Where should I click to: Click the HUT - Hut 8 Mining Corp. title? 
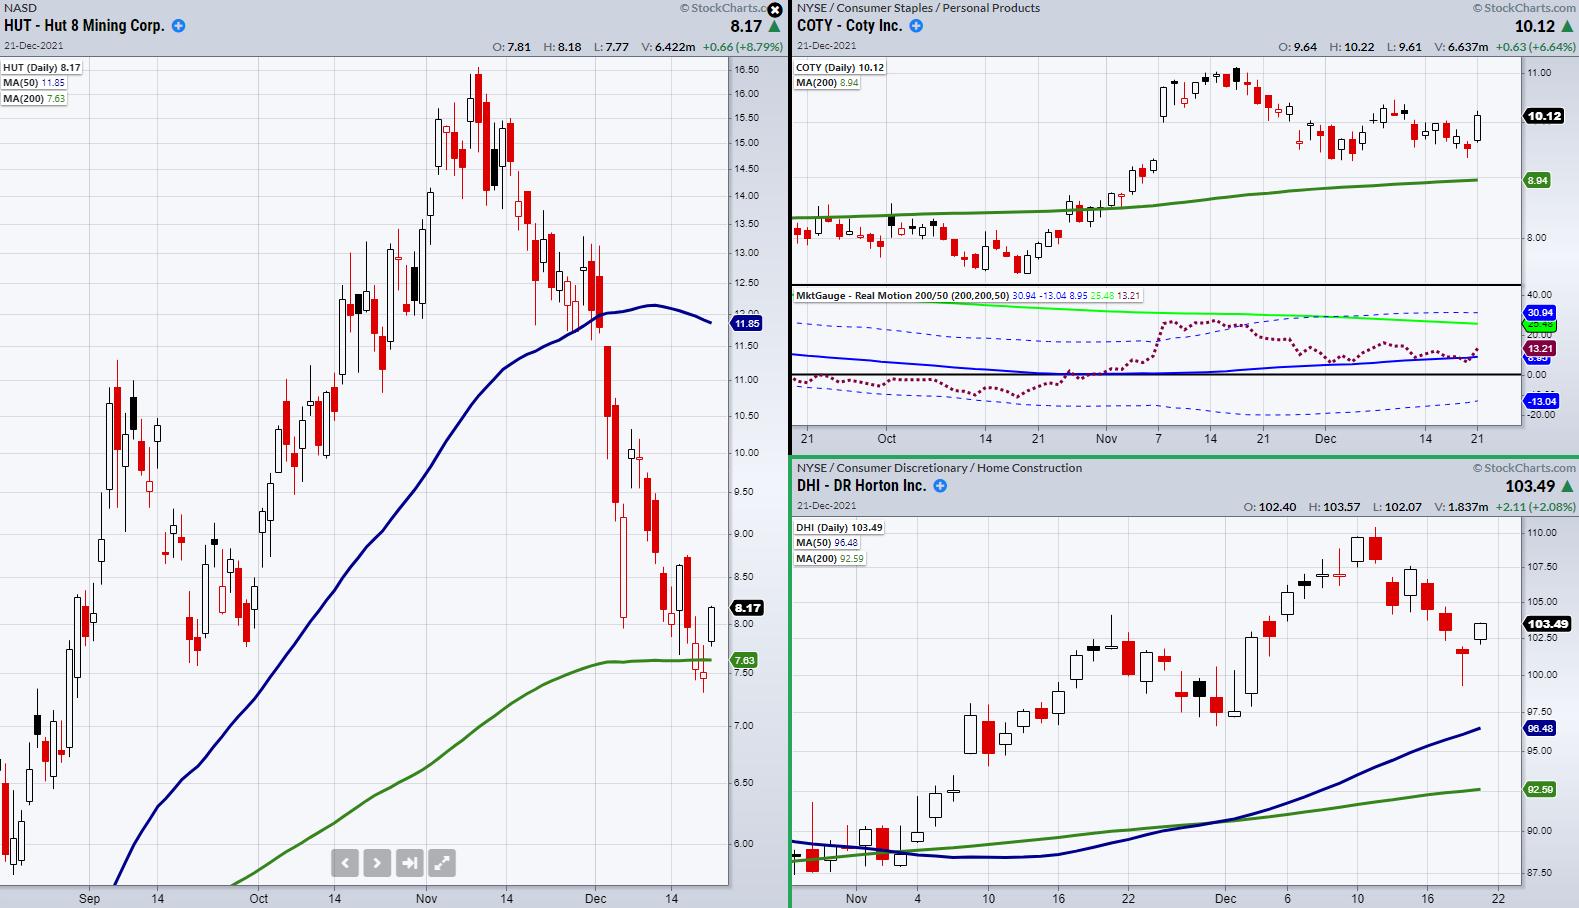click(85, 26)
